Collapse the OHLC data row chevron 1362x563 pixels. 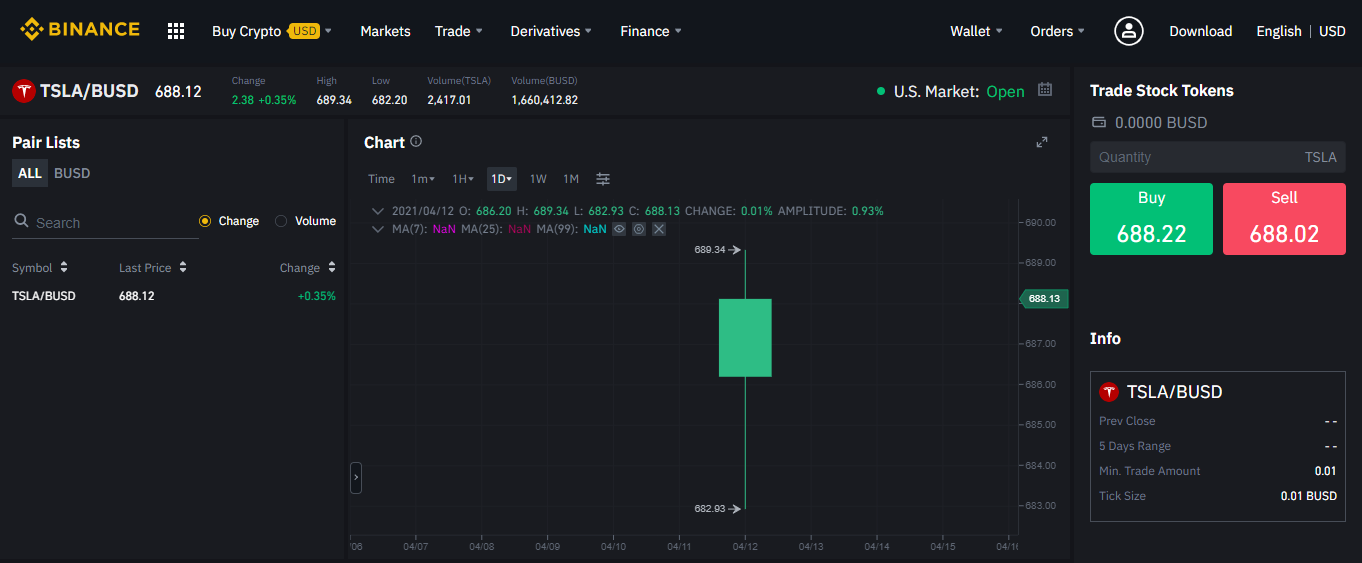point(377,211)
